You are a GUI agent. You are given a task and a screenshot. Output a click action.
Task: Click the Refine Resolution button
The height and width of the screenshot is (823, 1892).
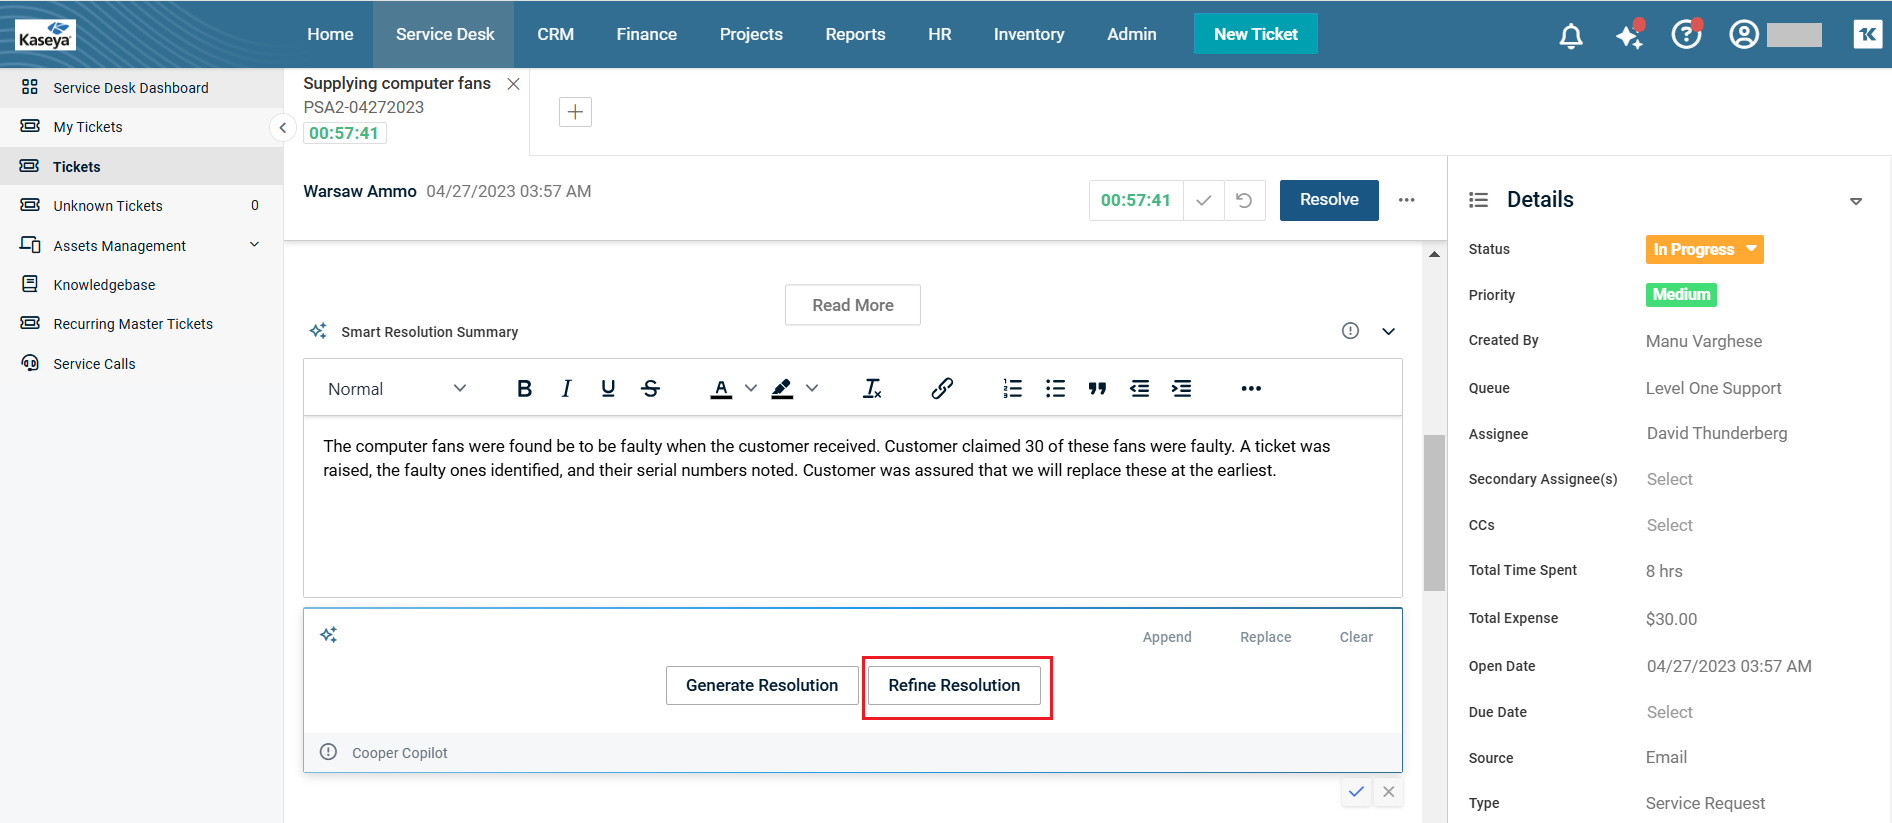pos(954,685)
